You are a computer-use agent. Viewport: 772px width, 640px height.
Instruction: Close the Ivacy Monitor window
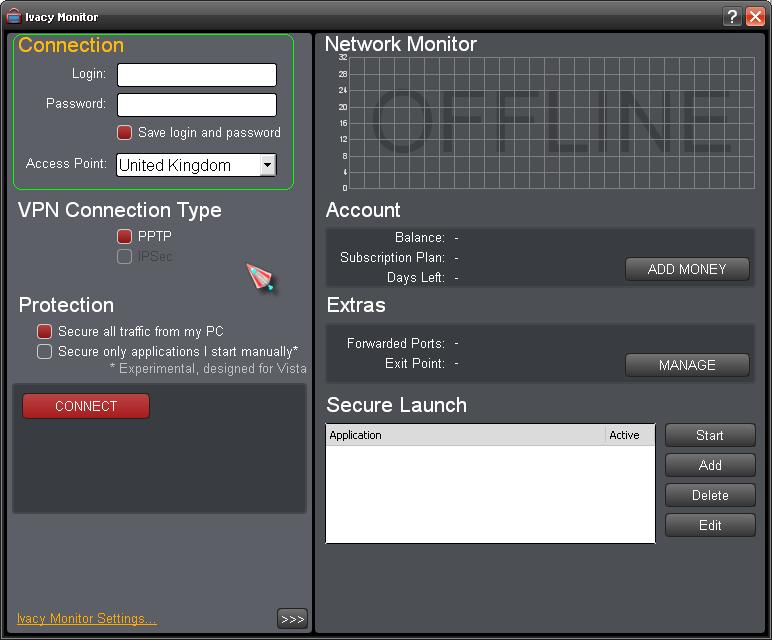tap(755, 17)
